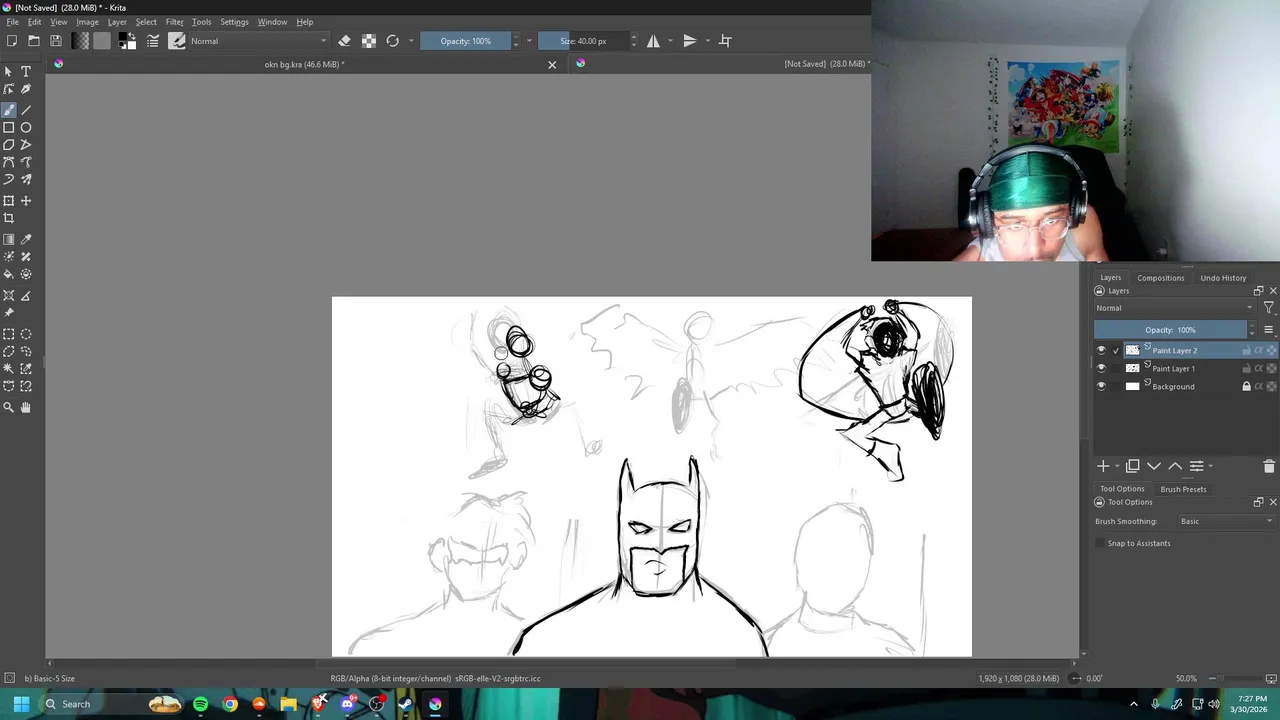Screen dimensions: 1280x720
Task: Click the Save document icon
Action: point(56,41)
